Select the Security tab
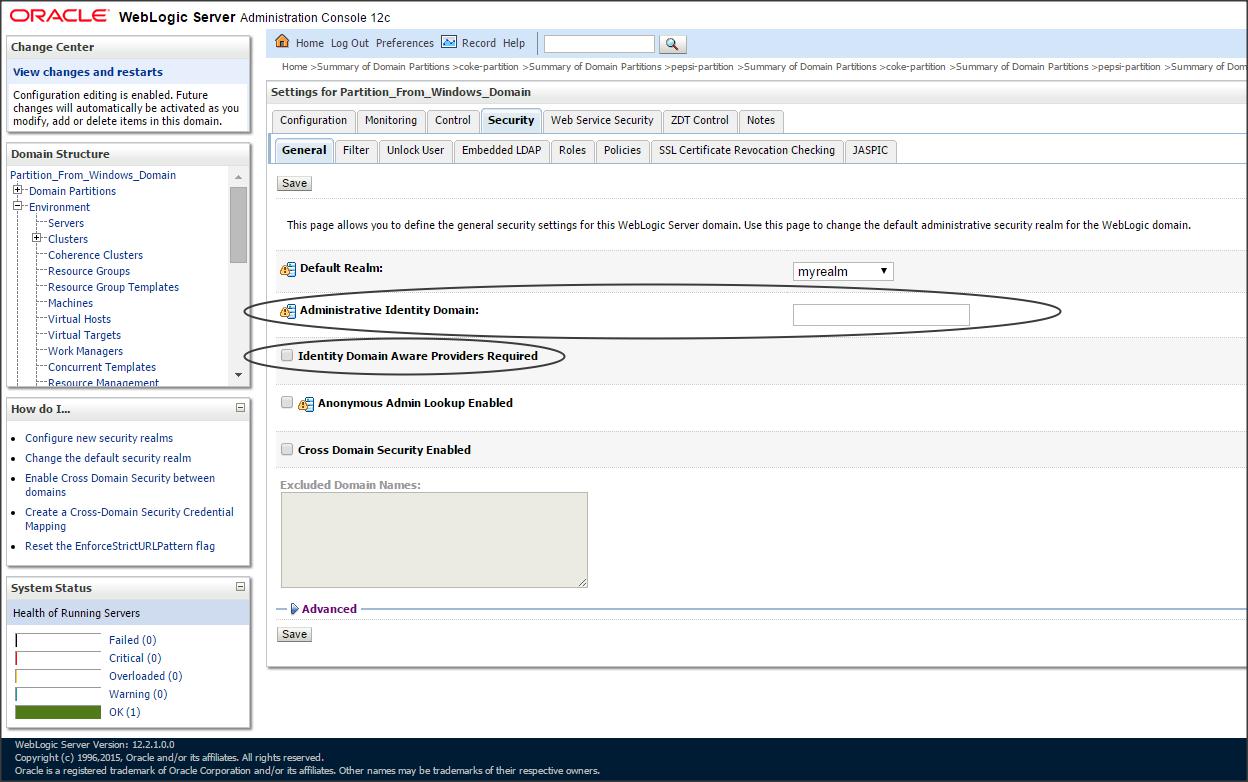The width and height of the screenshot is (1248, 782). (x=511, y=120)
